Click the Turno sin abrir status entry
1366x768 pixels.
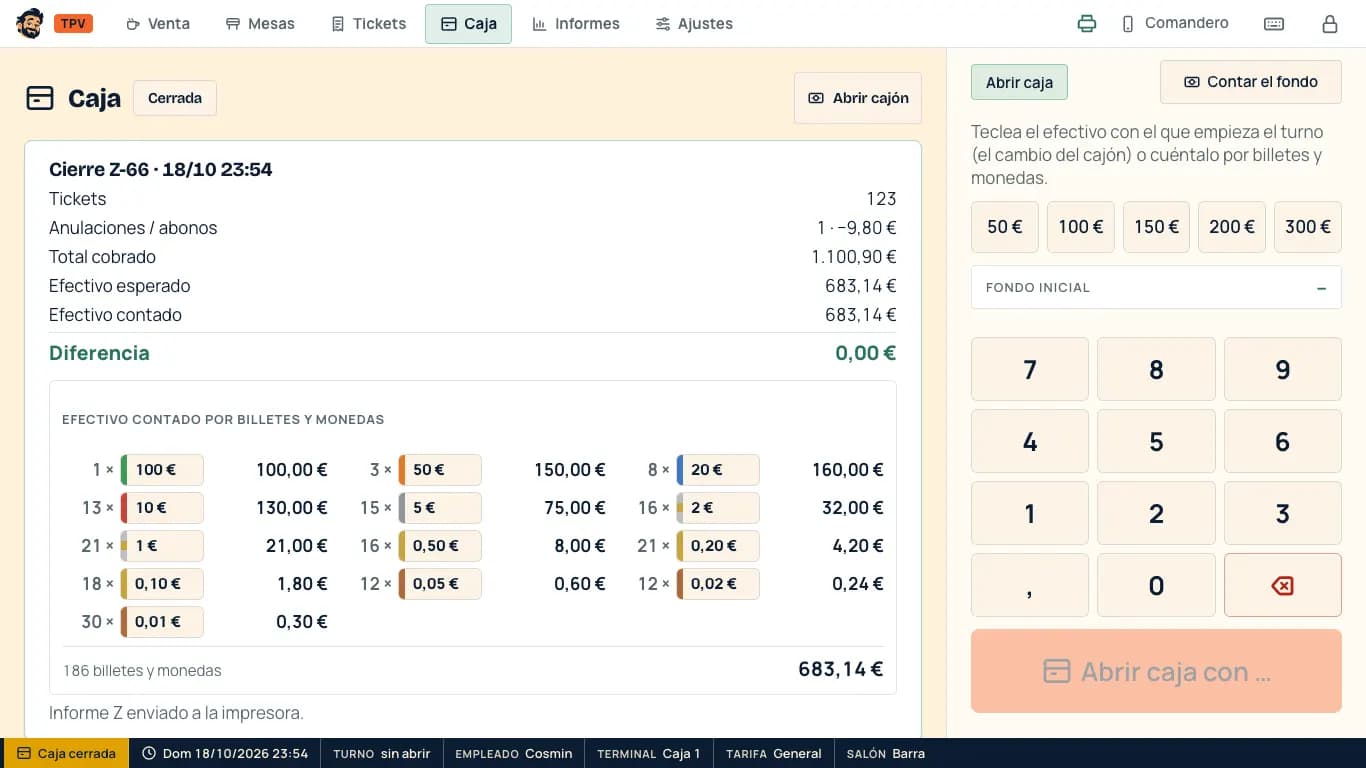pos(381,753)
